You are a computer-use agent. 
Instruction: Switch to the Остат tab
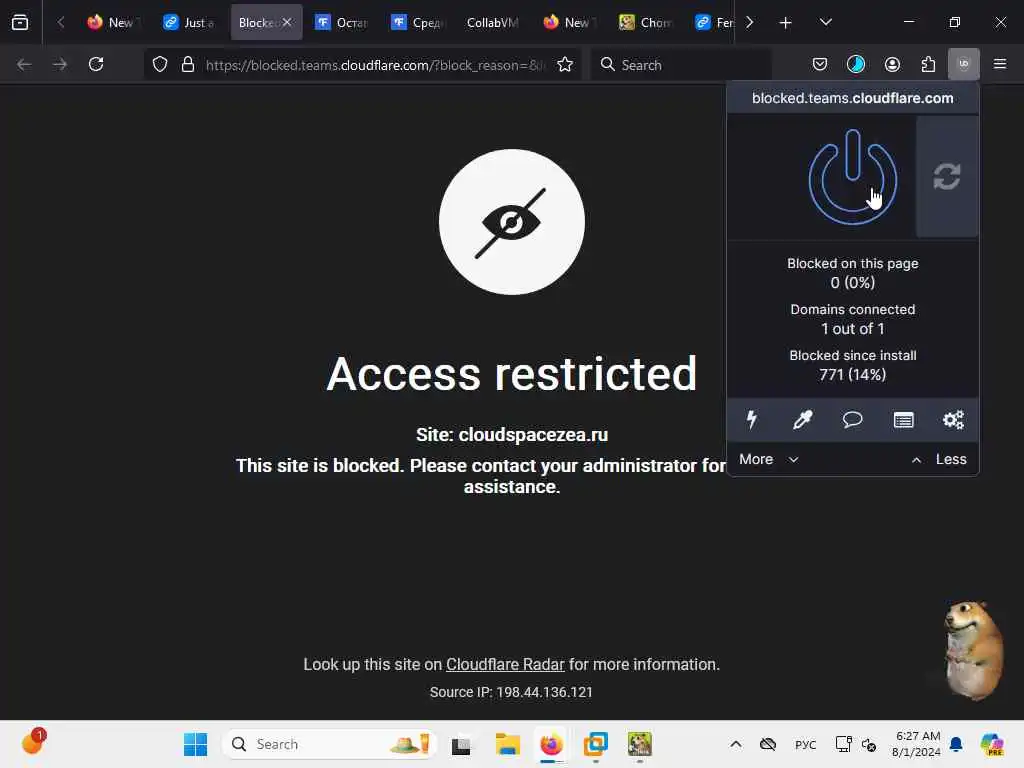coord(342,22)
